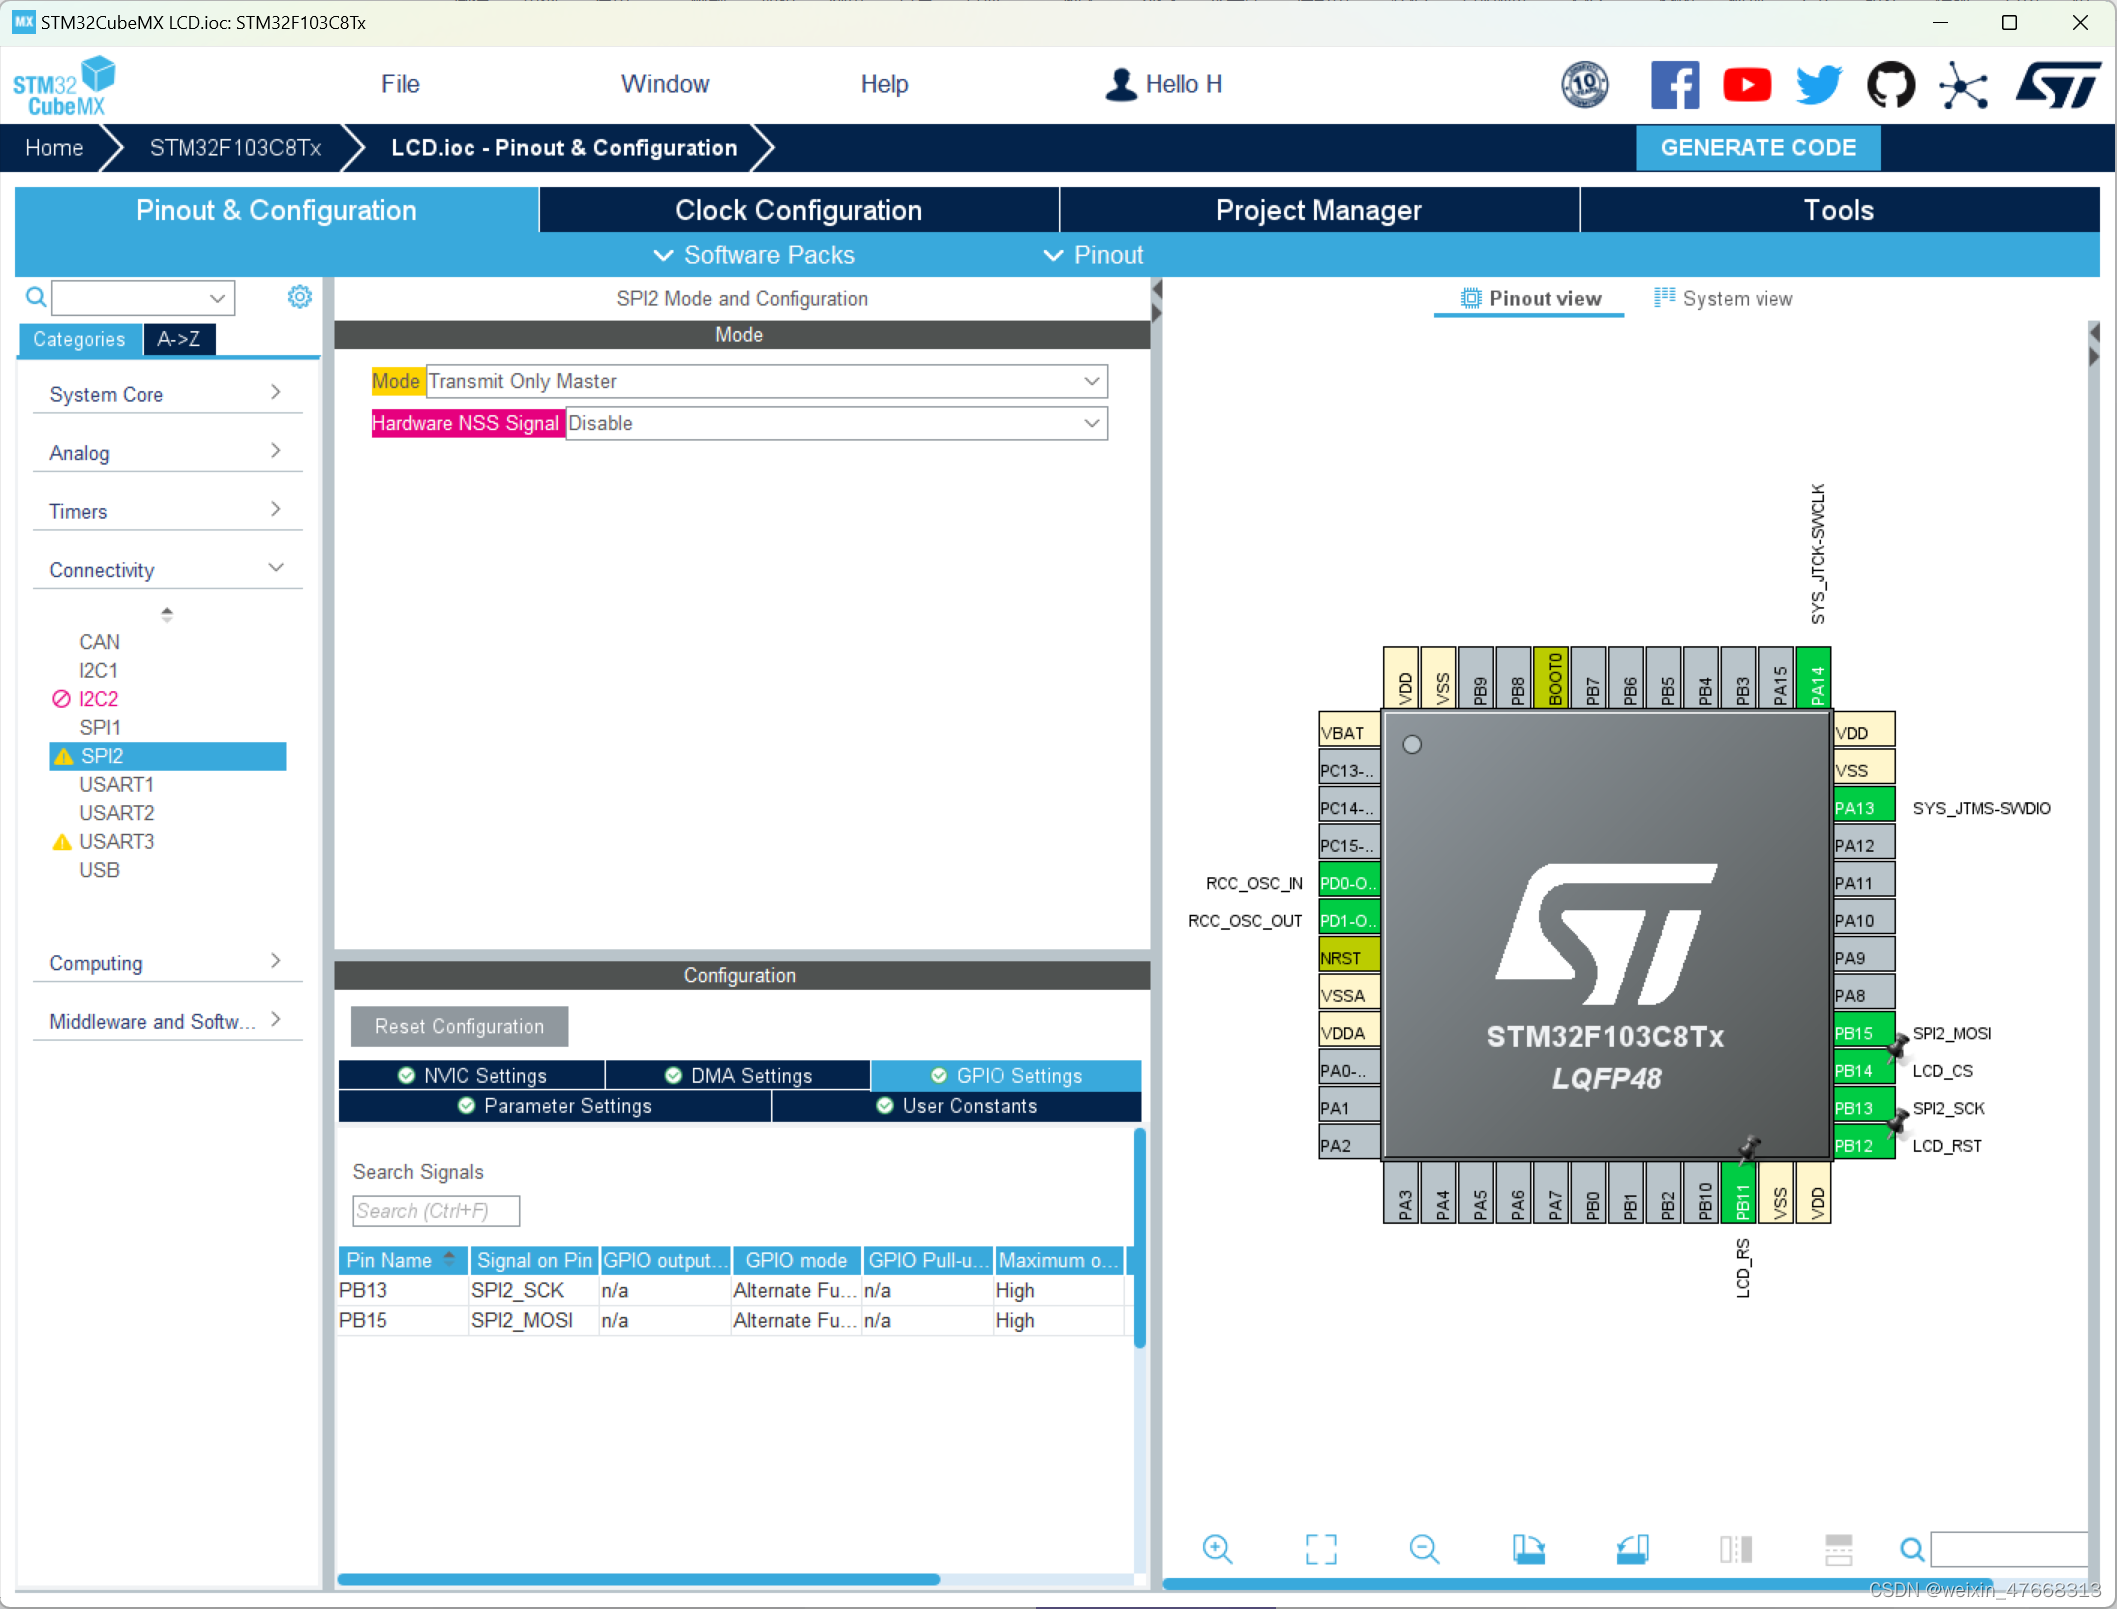Click the gear settings icon near search
The height and width of the screenshot is (1609, 2117).
pyautogui.click(x=299, y=297)
